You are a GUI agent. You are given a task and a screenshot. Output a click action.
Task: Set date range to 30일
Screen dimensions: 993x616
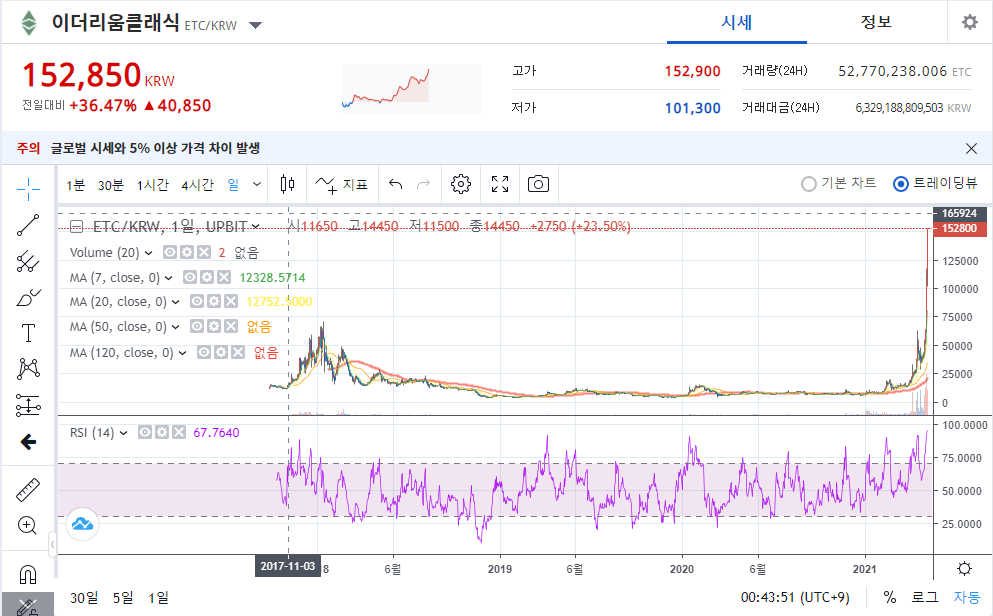(x=84, y=598)
